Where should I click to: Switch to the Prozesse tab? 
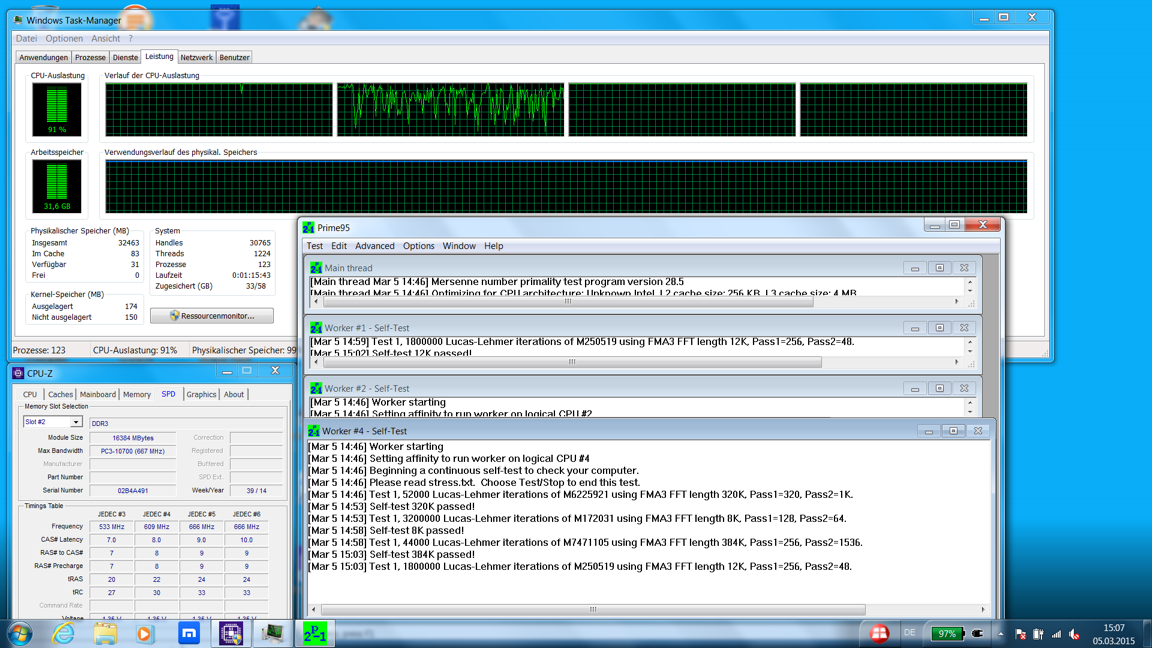[90, 58]
